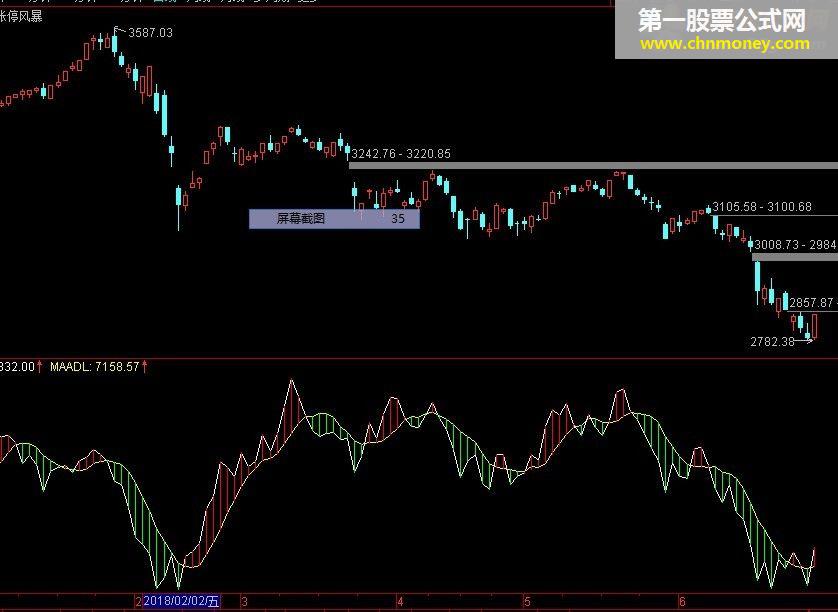Click month 5 marker on time axis
The height and width of the screenshot is (612, 838).
pos(527,601)
